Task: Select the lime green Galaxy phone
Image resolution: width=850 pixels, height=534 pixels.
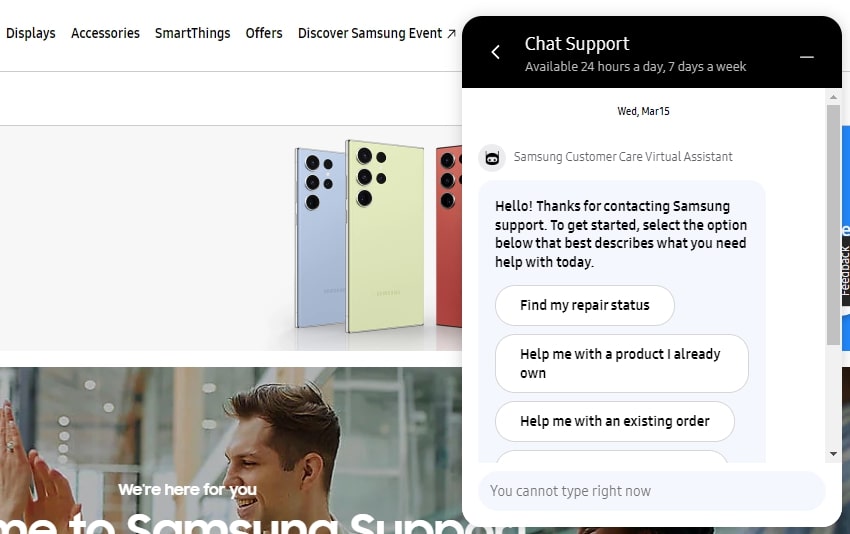Action: coord(384,236)
